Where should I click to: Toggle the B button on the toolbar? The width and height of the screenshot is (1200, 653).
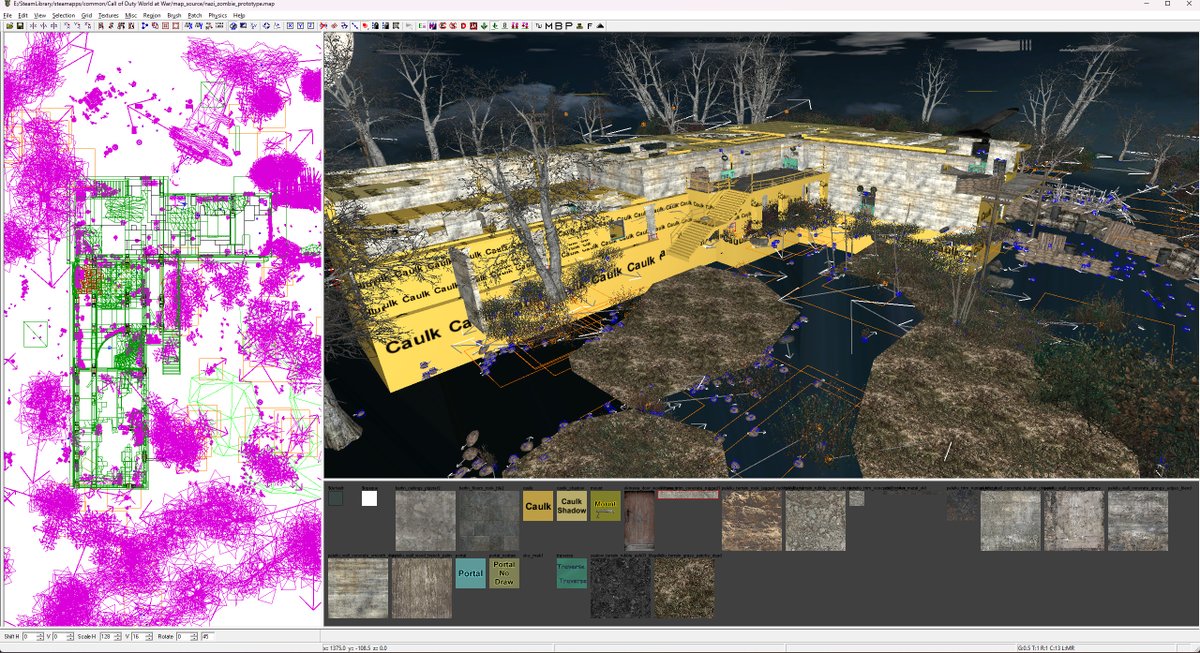tap(560, 25)
